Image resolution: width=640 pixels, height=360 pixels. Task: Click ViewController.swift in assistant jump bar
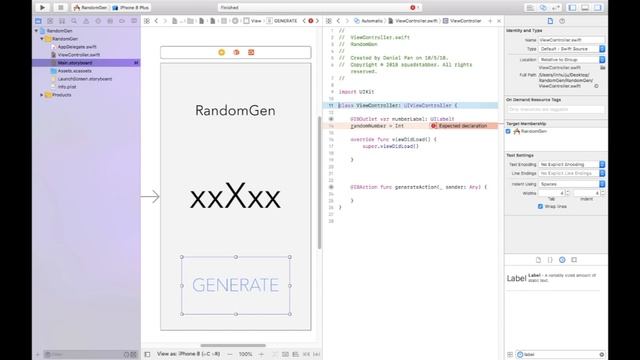[413, 21]
